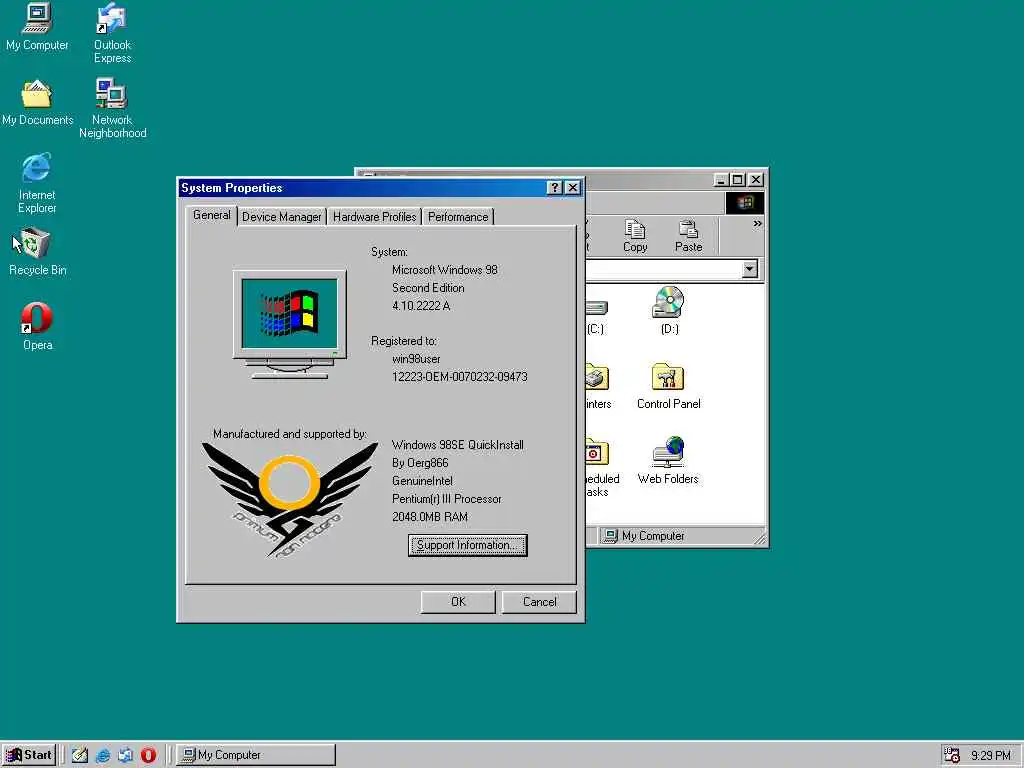
Task: Select the Outlook Express desktop shortcut
Action: [x=112, y=33]
